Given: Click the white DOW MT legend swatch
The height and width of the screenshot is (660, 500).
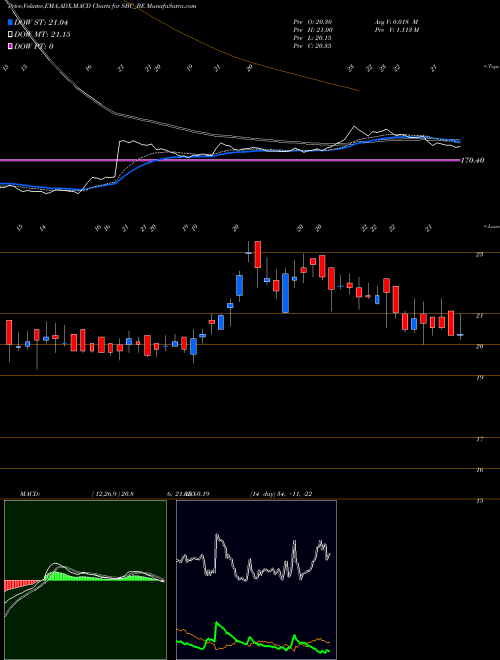Looking at the screenshot, I should [x=10, y=35].
